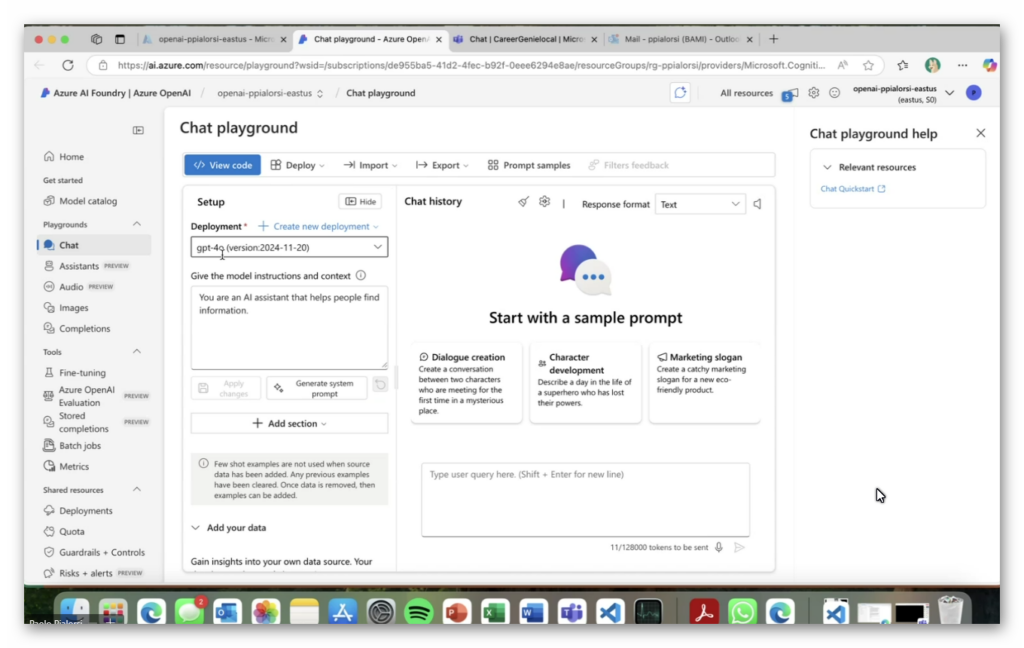Clear chat with the broom icon
This screenshot has height=648, width=1024.
[x=523, y=202]
